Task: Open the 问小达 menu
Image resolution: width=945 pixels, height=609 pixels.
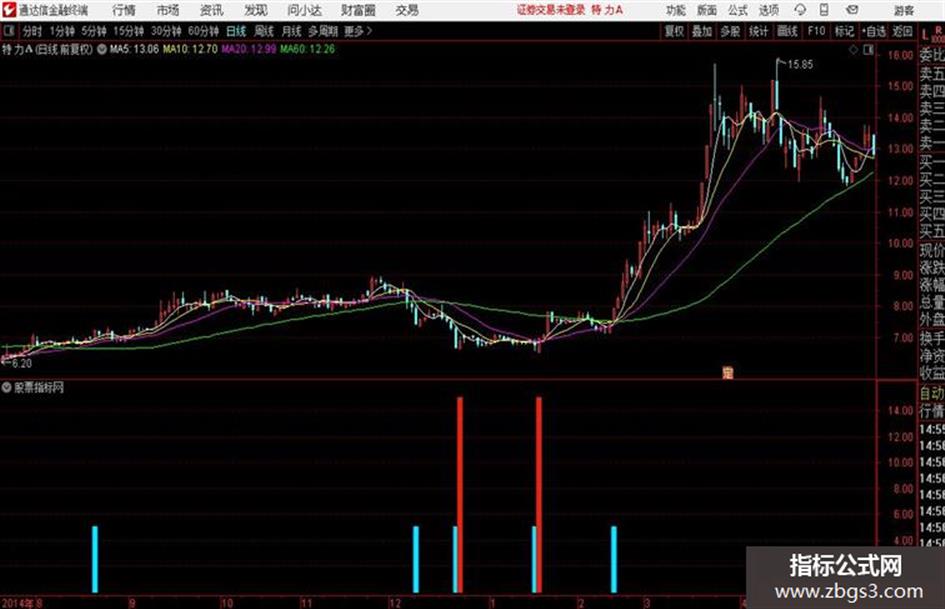Action: coord(304,10)
